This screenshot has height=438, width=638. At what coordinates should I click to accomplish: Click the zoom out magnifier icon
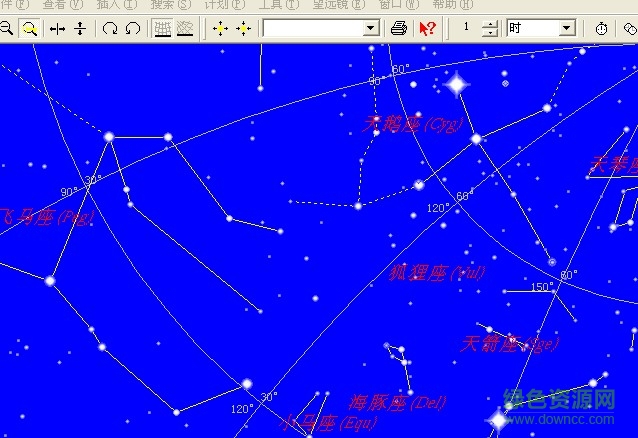[7, 28]
